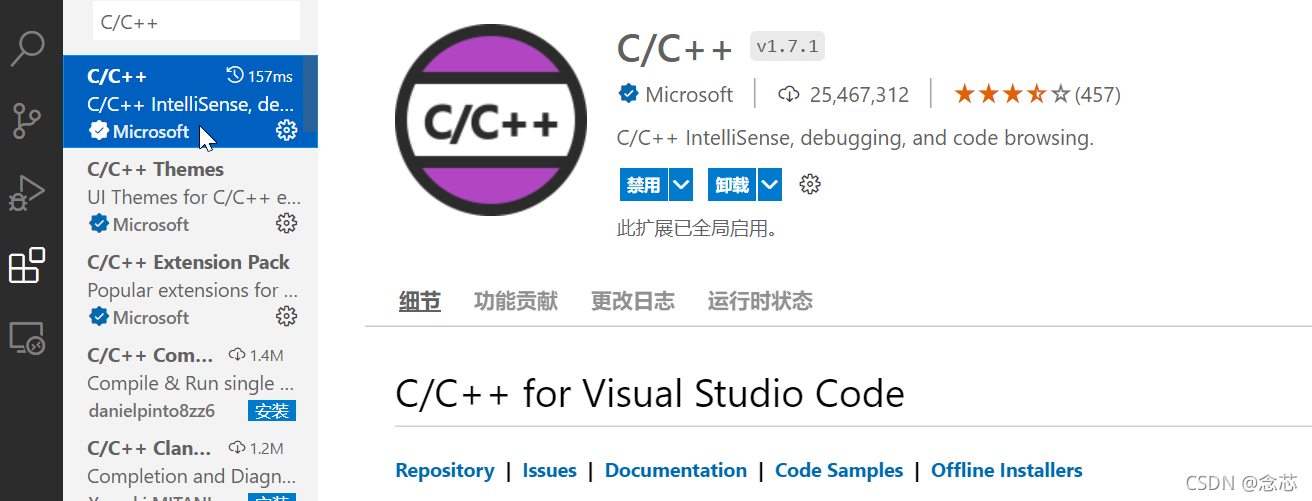Expand the 卸载 dropdown arrow

(770, 185)
